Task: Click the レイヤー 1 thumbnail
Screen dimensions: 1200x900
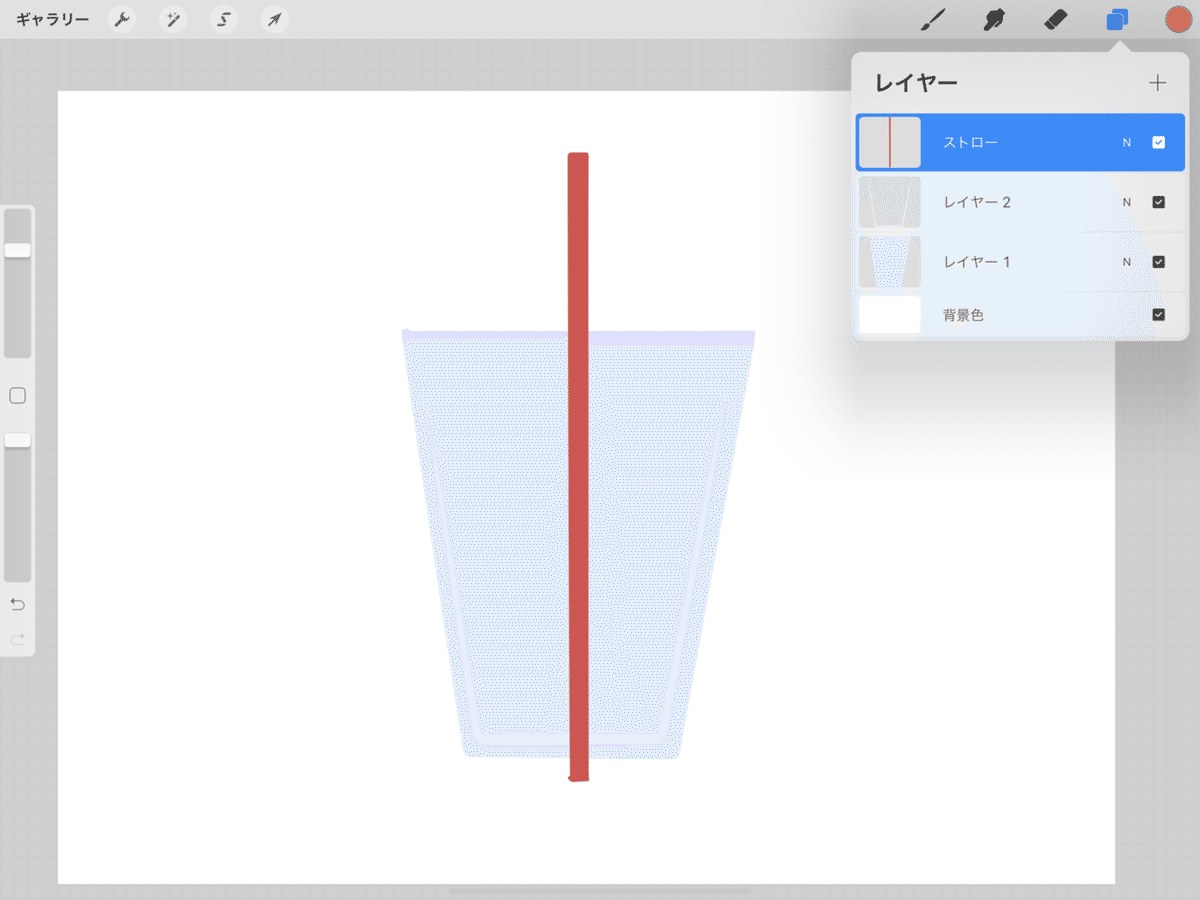Action: pos(890,262)
